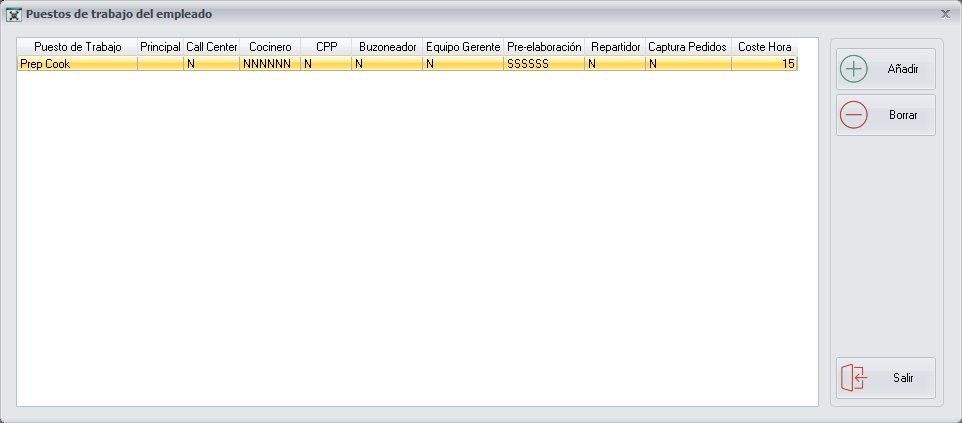This screenshot has width=962, height=423.
Task: Click the Equipo Gerente column header
Action: click(463, 47)
